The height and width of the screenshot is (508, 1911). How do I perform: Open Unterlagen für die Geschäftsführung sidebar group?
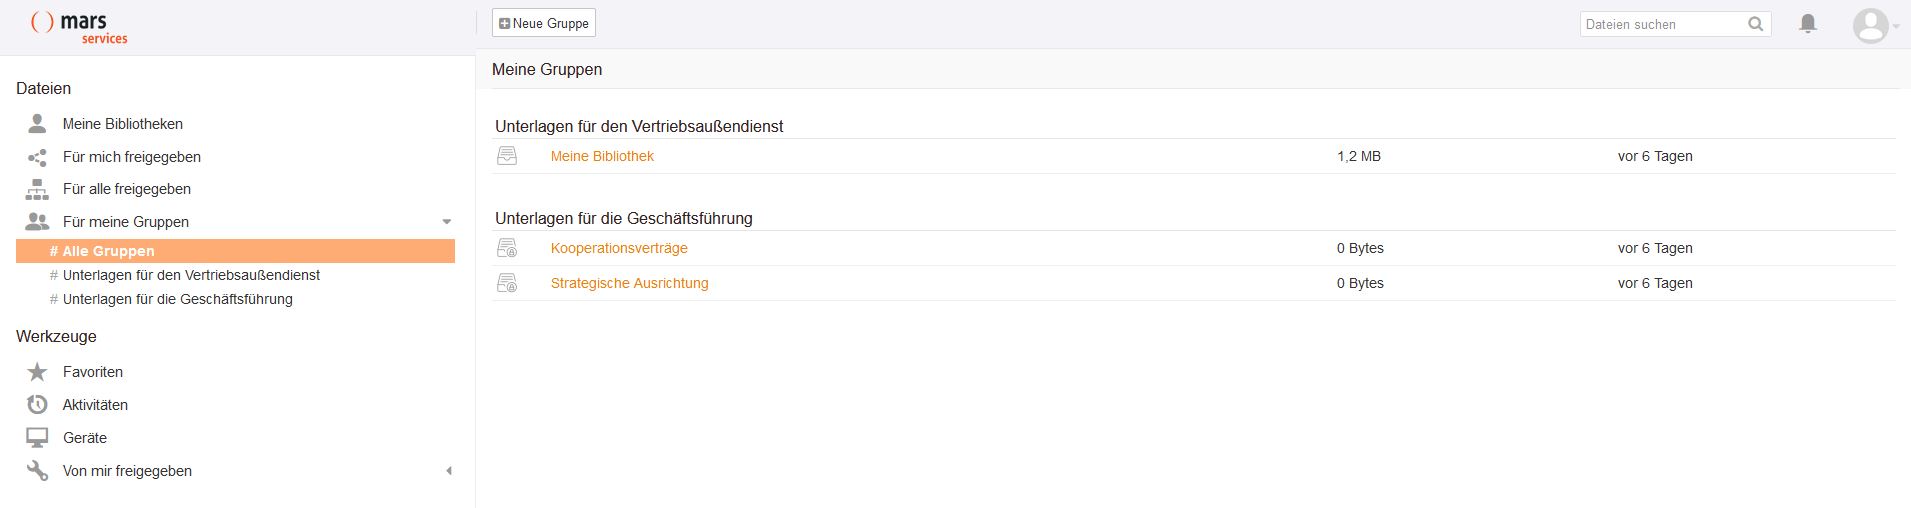(x=177, y=299)
